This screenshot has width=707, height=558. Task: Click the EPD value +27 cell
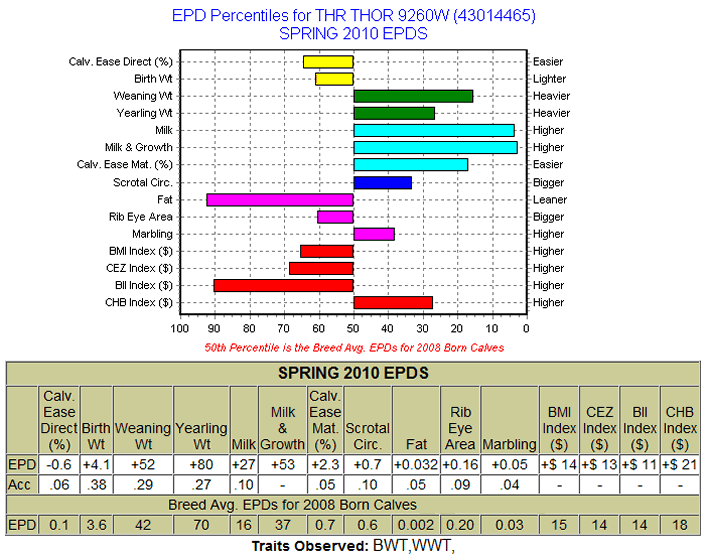(x=244, y=464)
